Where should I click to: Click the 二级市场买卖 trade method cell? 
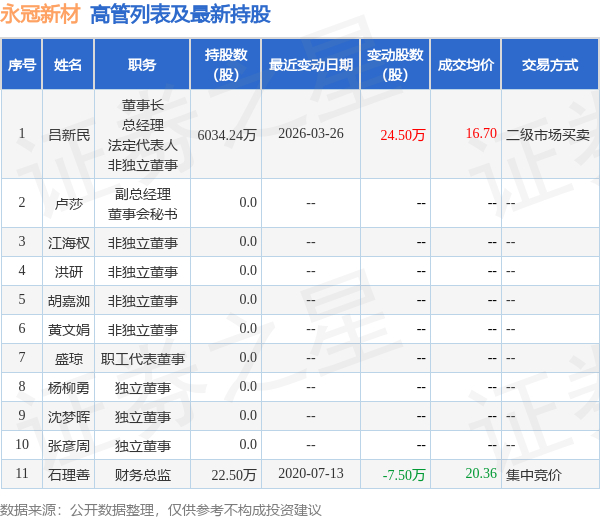point(548,135)
